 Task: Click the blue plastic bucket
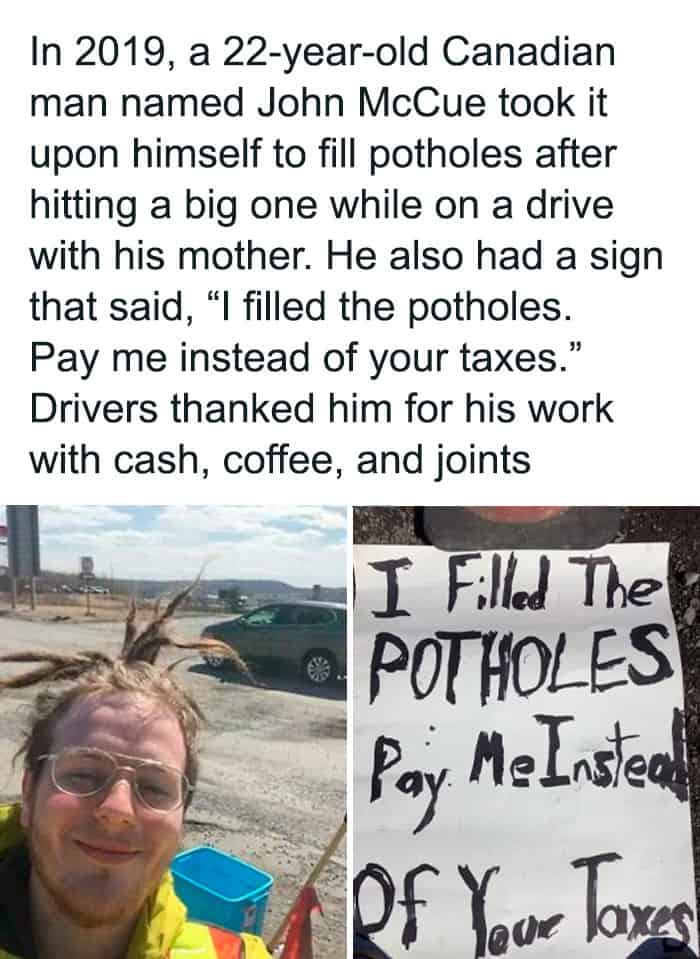pyautogui.click(x=221, y=887)
